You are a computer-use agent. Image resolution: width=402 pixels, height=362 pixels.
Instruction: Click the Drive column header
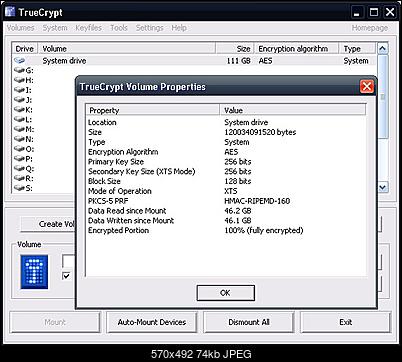[x=25, y=49]
